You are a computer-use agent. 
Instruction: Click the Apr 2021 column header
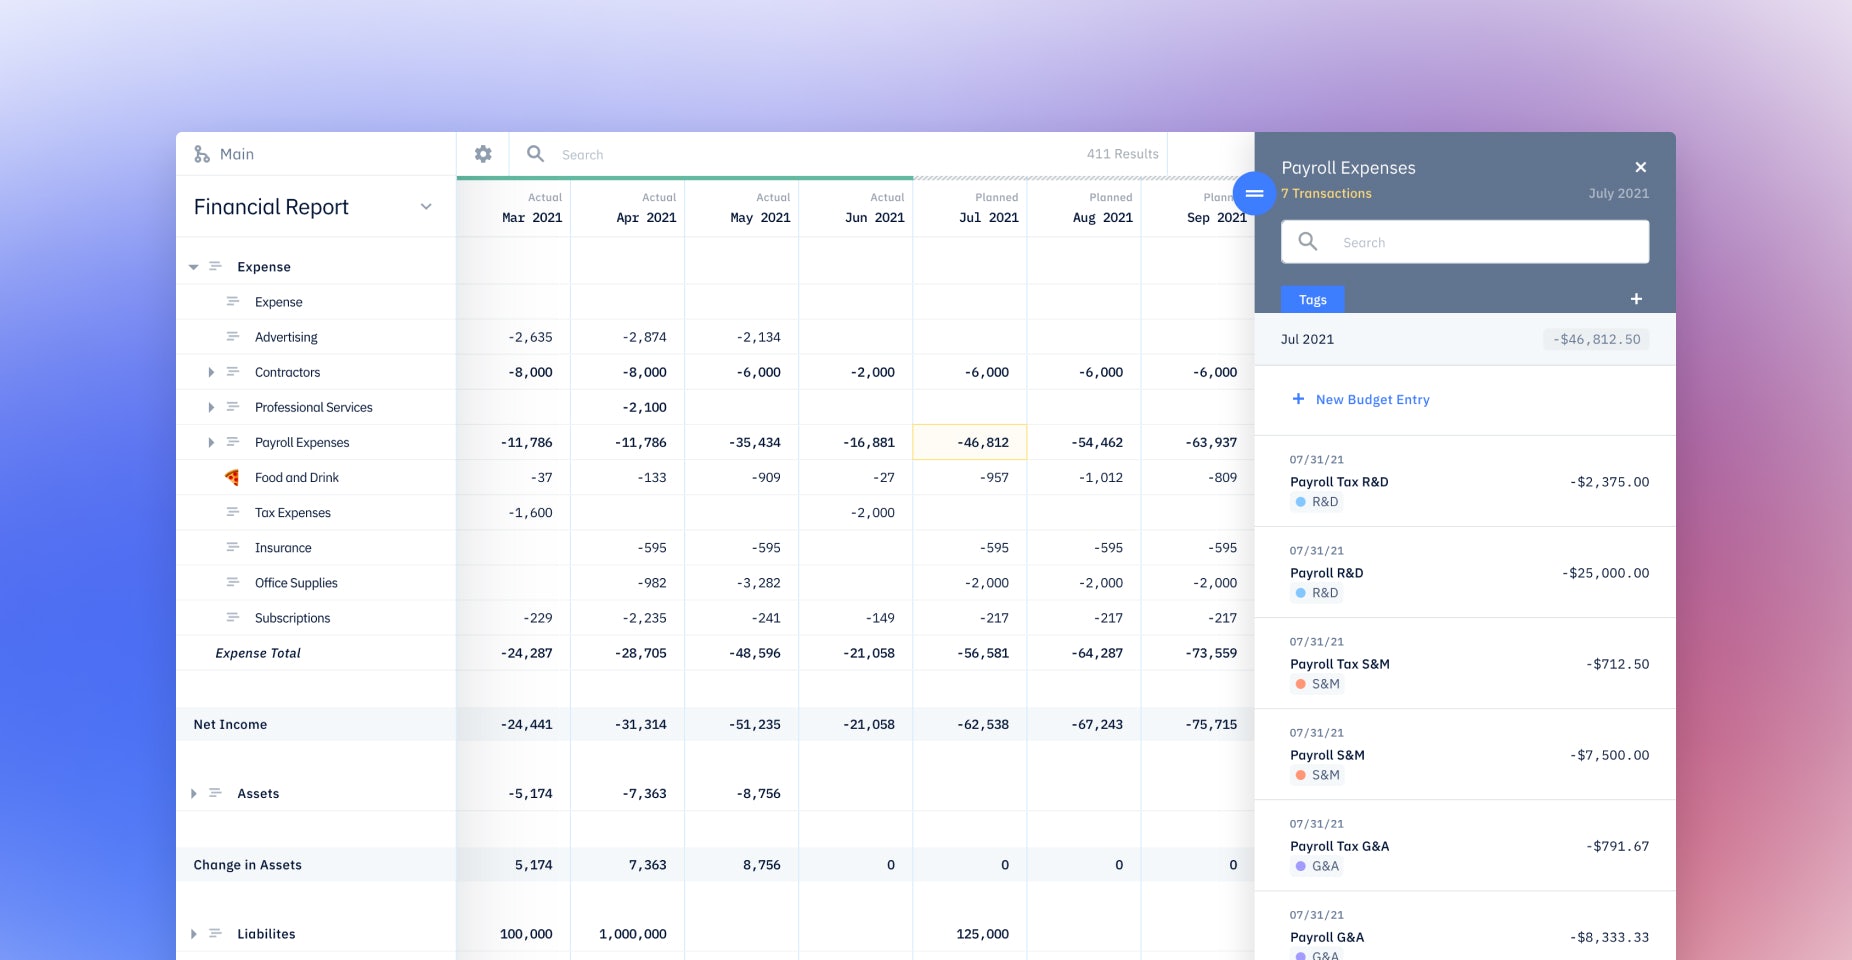click(628, 208)
